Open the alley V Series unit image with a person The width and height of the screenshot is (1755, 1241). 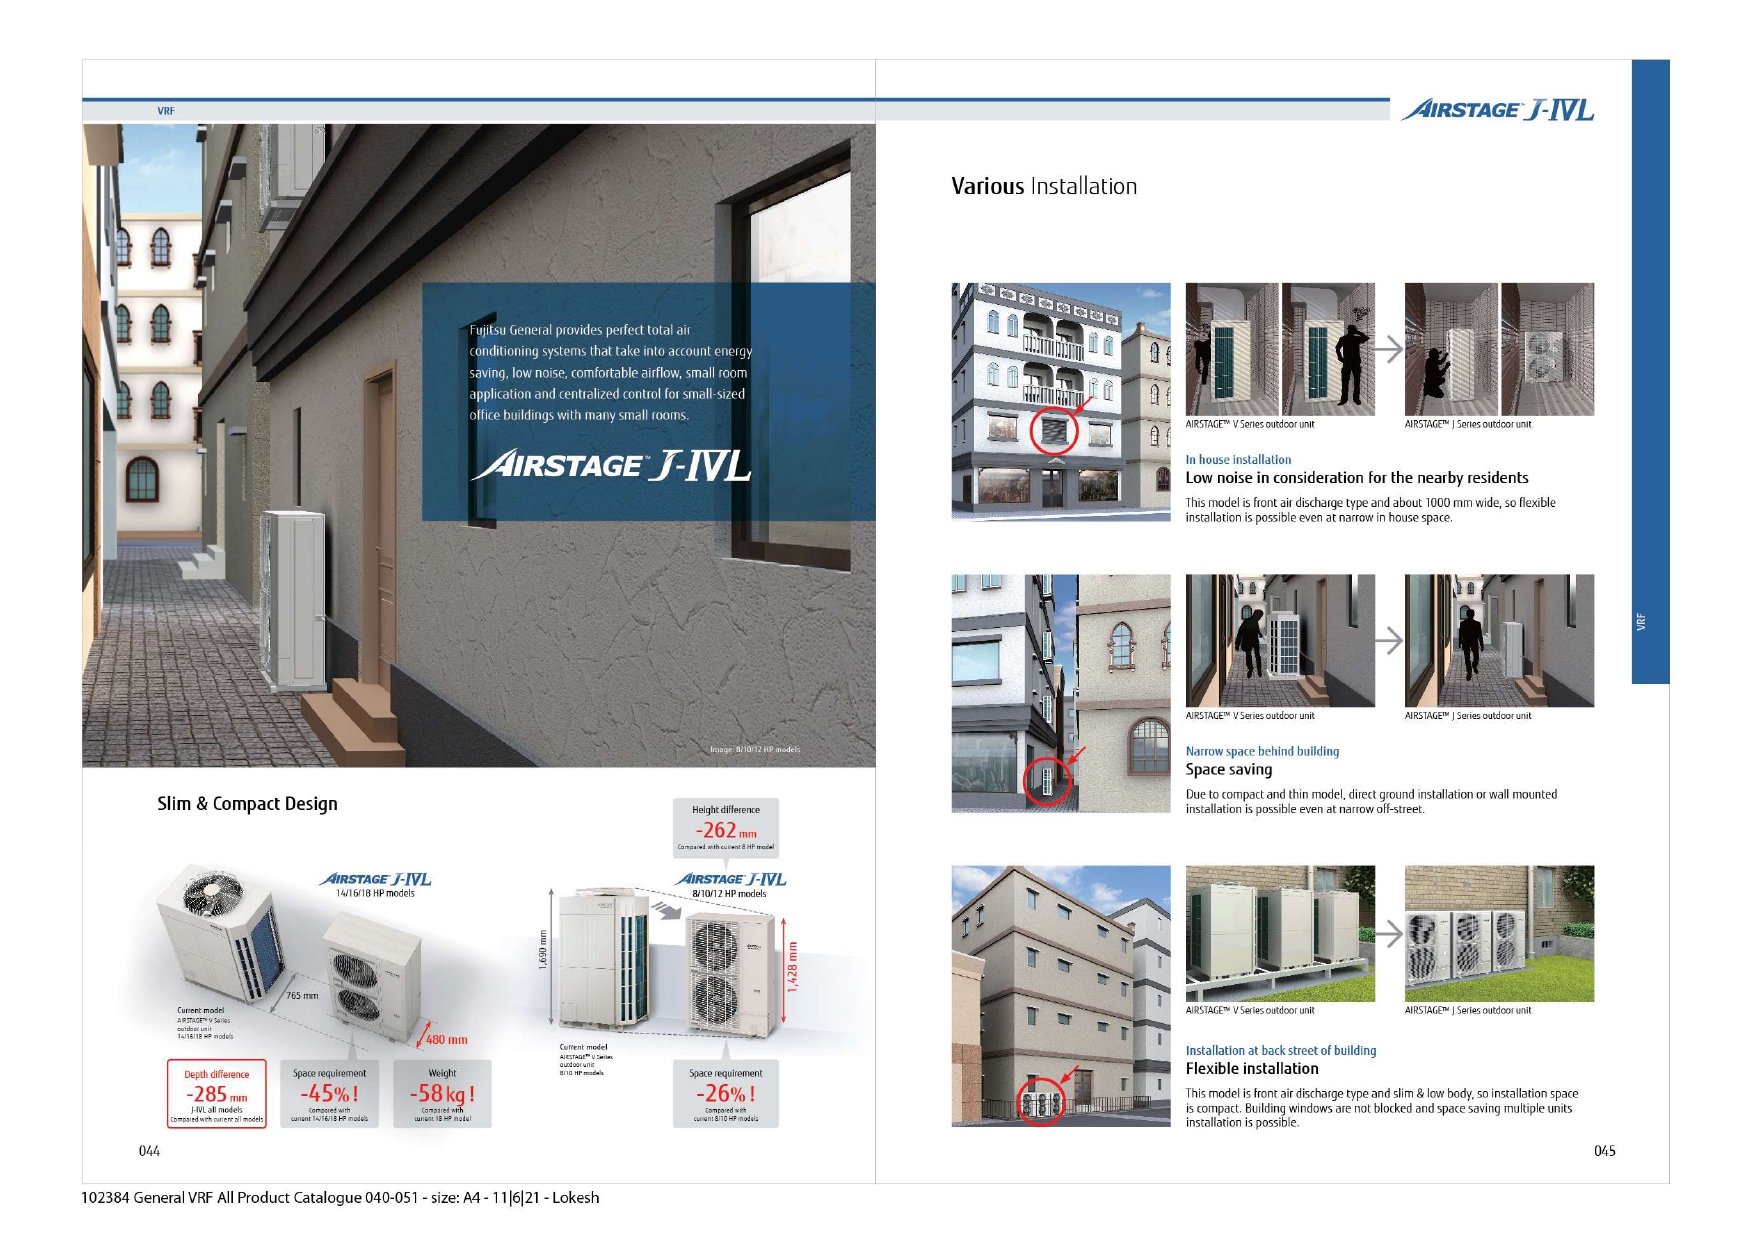click(1280, 641)
